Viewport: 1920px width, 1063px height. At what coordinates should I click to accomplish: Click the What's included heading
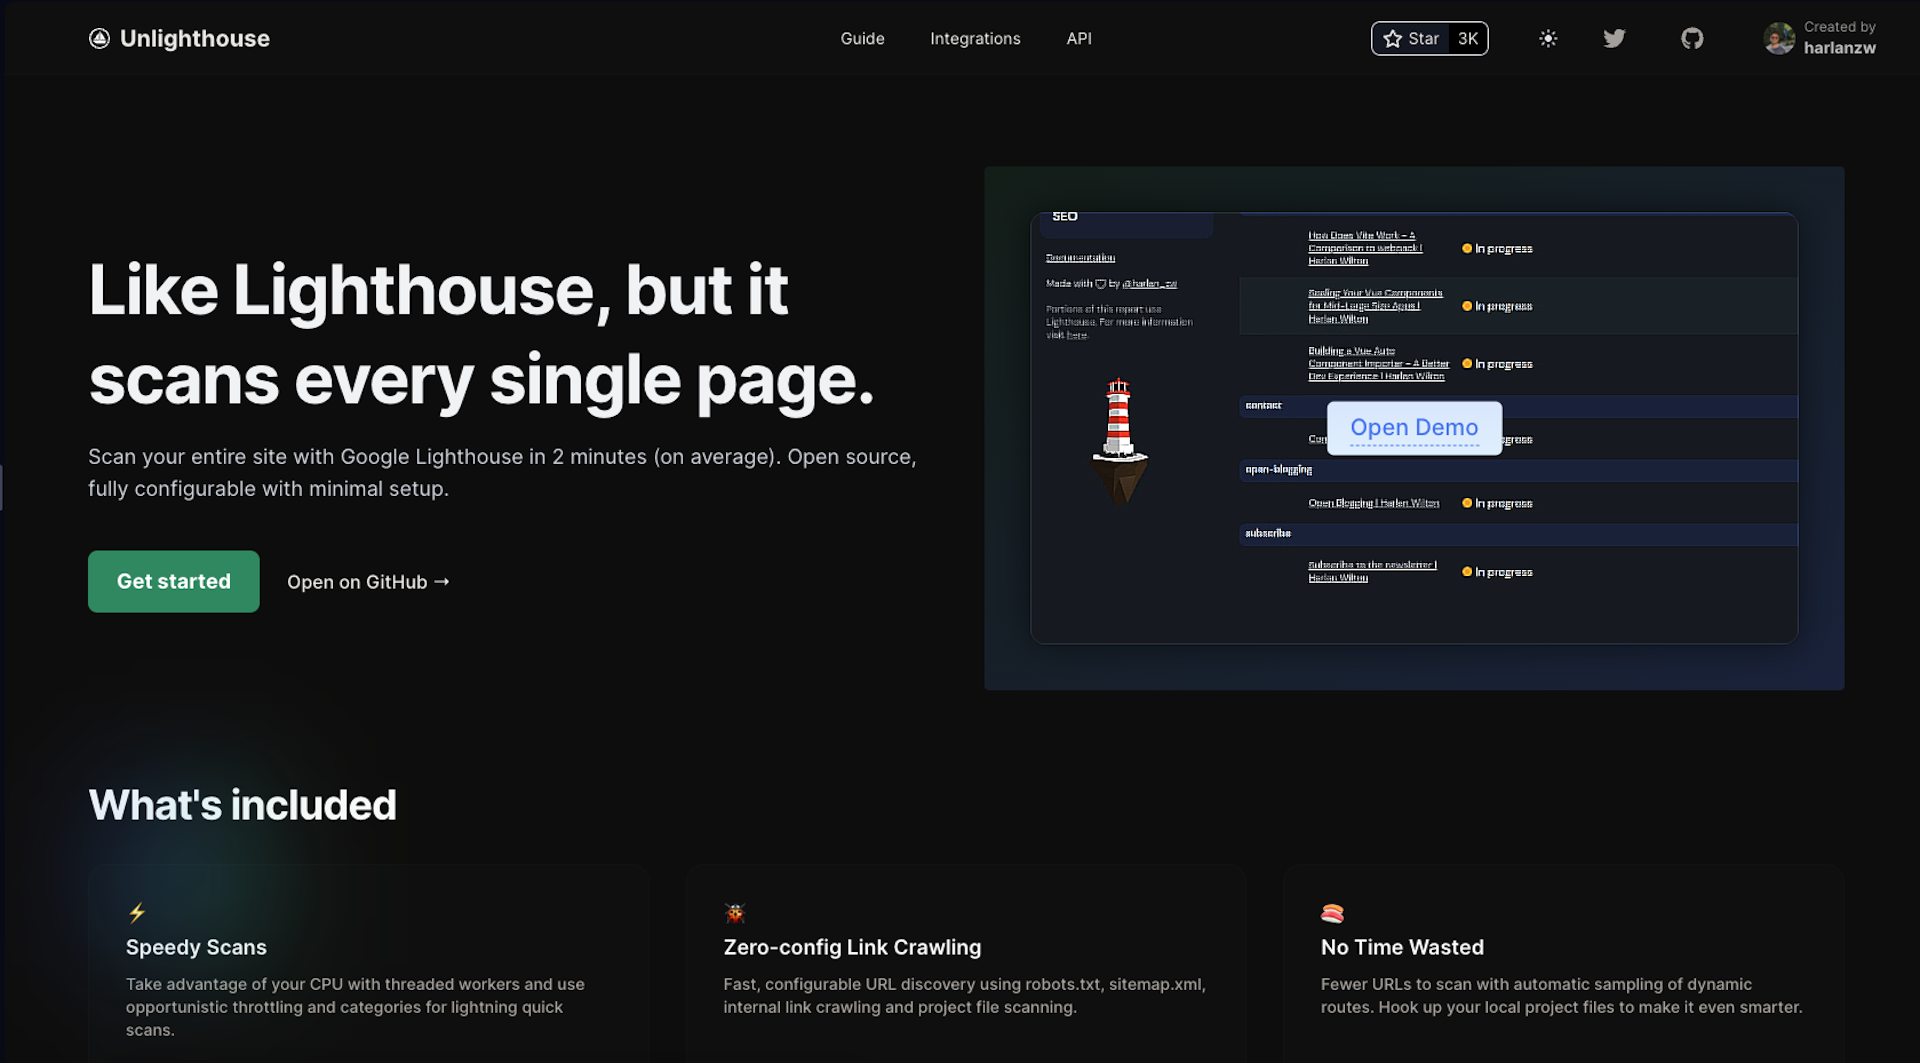pos(242,805)
